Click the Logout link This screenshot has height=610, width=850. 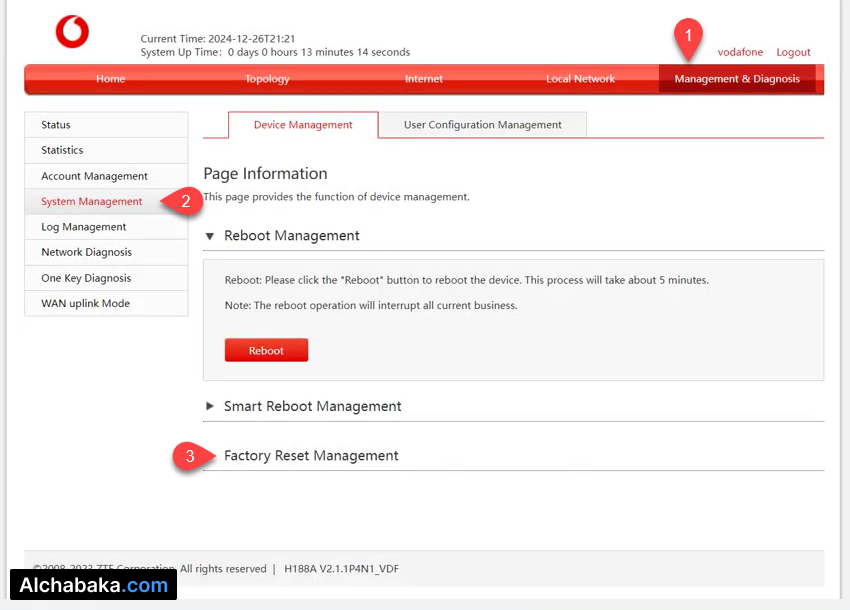coord(793,52)
